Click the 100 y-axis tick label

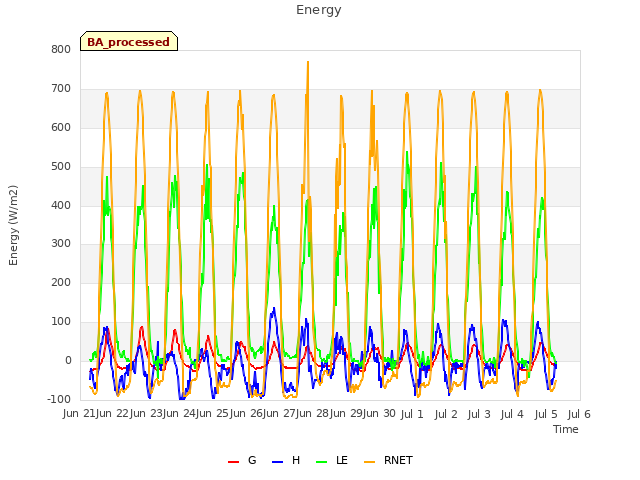61,322
